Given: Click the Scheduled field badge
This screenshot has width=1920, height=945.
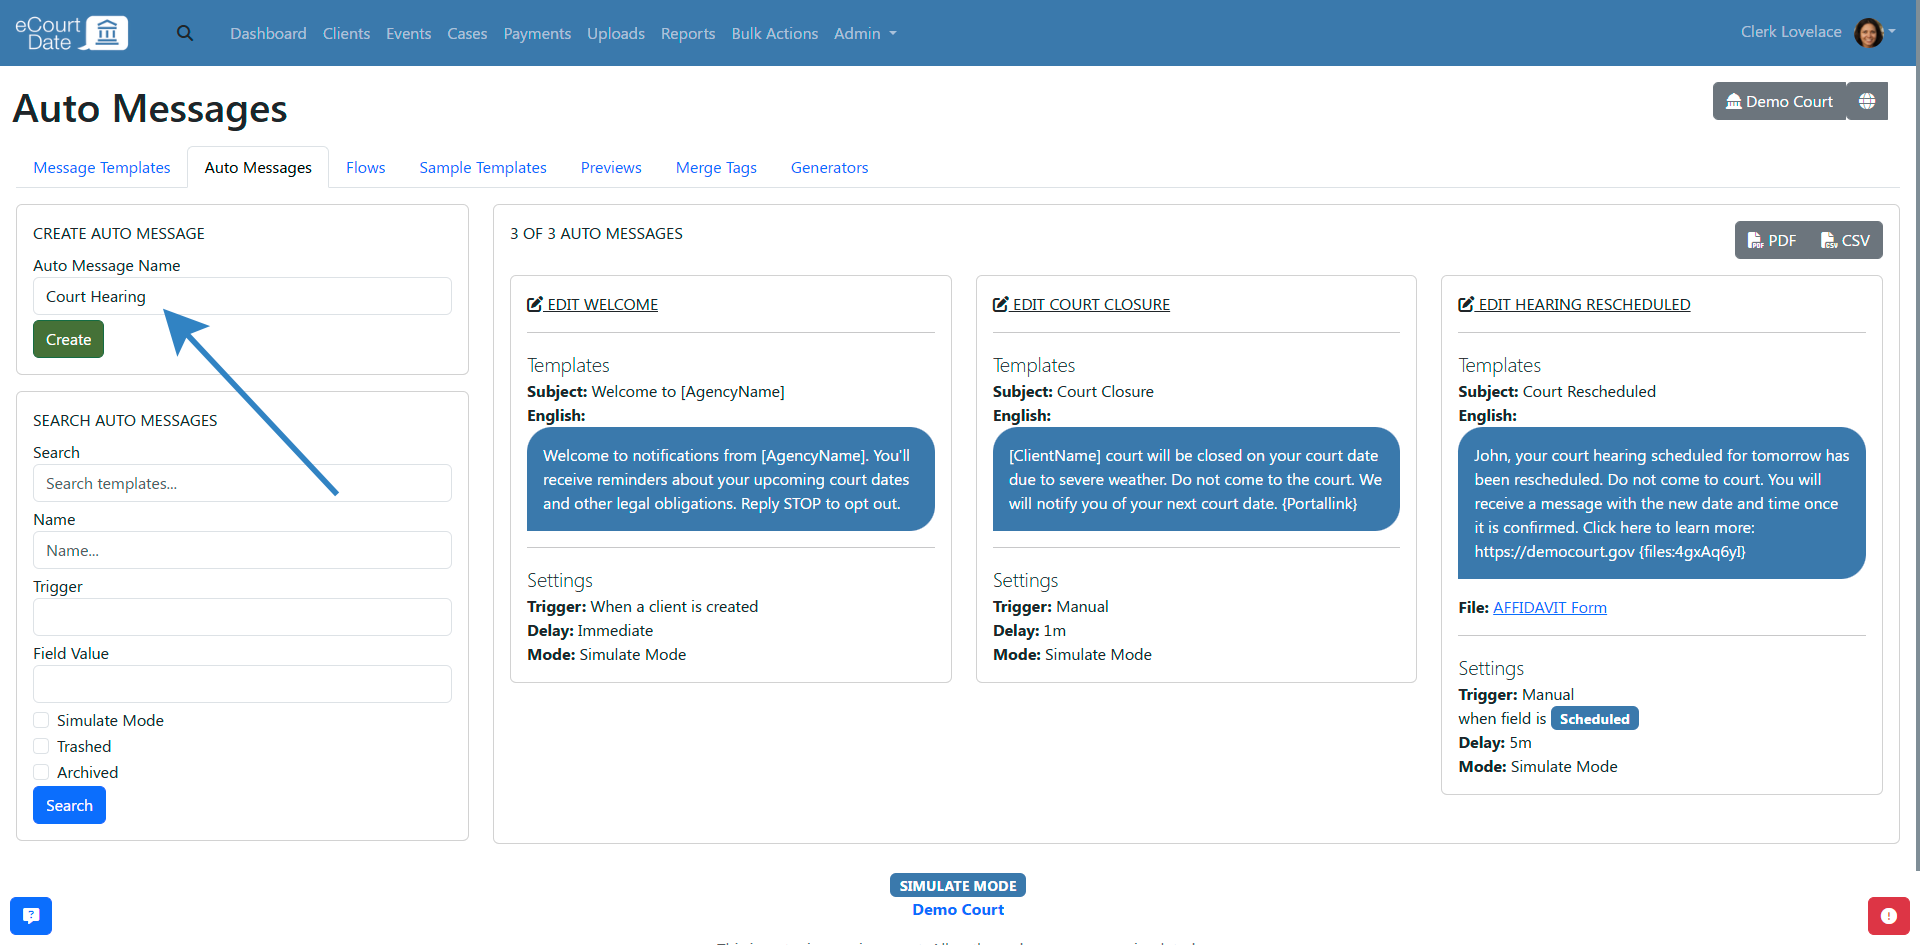Looking at the screenshot, I should (1594, 719).
